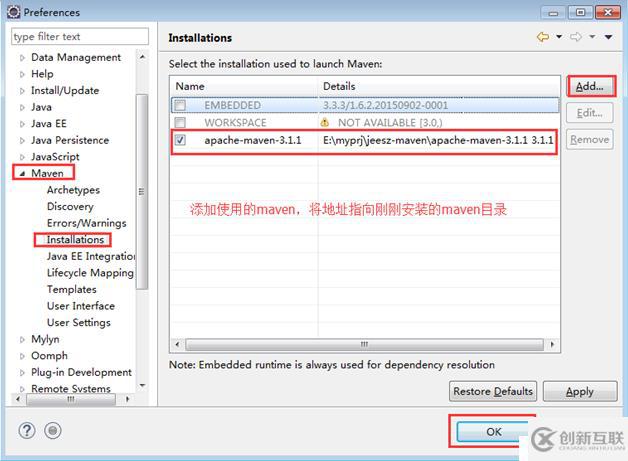The width and height of the screenshot is (628, 461).
Task: Click the Remove button
Action: (x=590, y=139)
